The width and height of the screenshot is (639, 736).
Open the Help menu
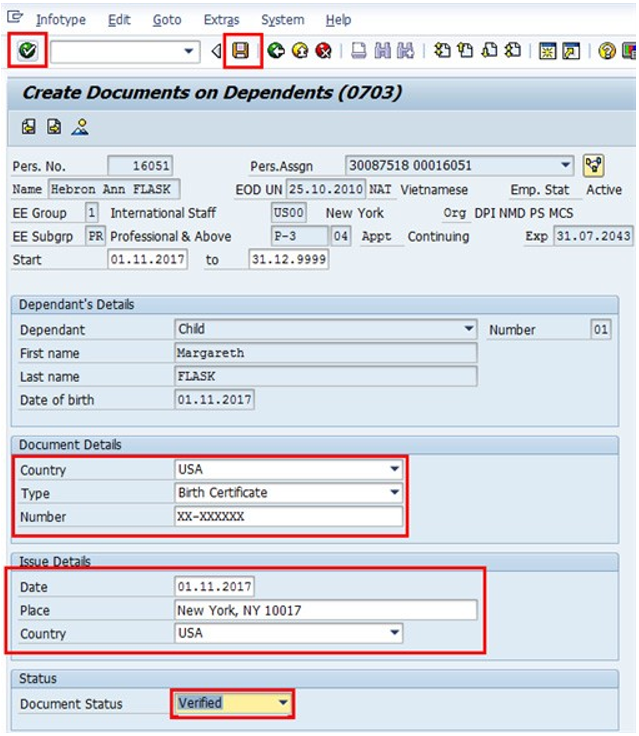[338, 20]
